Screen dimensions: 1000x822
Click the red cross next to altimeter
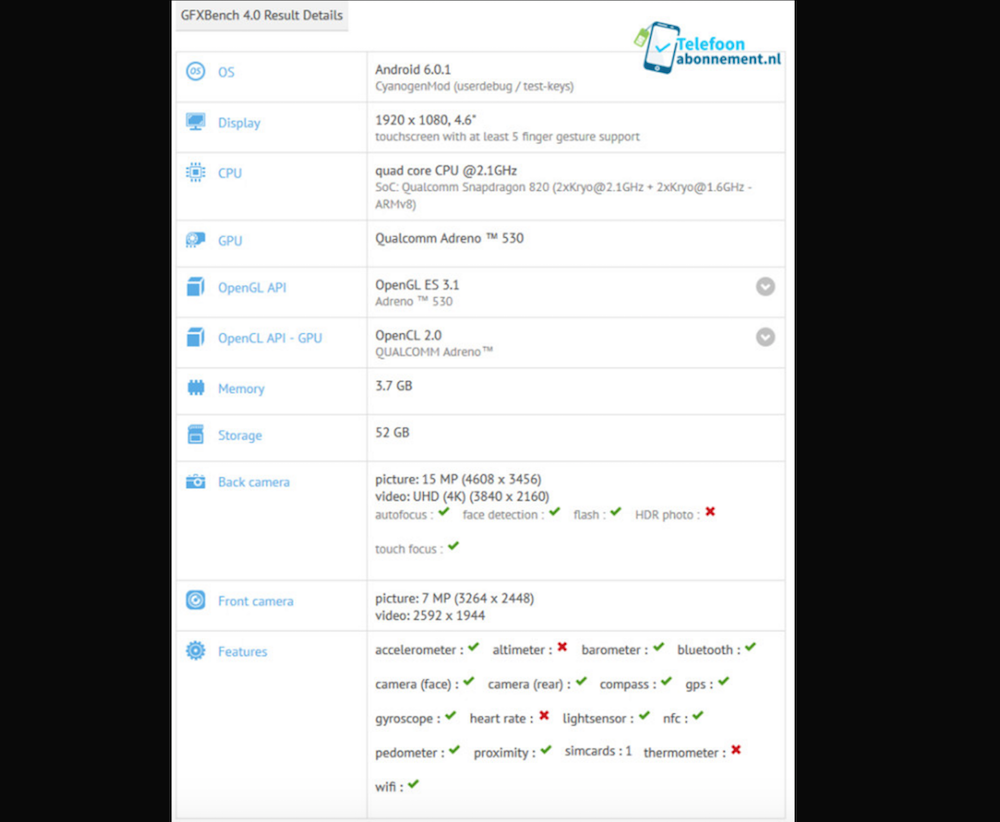tap(562, 647)
